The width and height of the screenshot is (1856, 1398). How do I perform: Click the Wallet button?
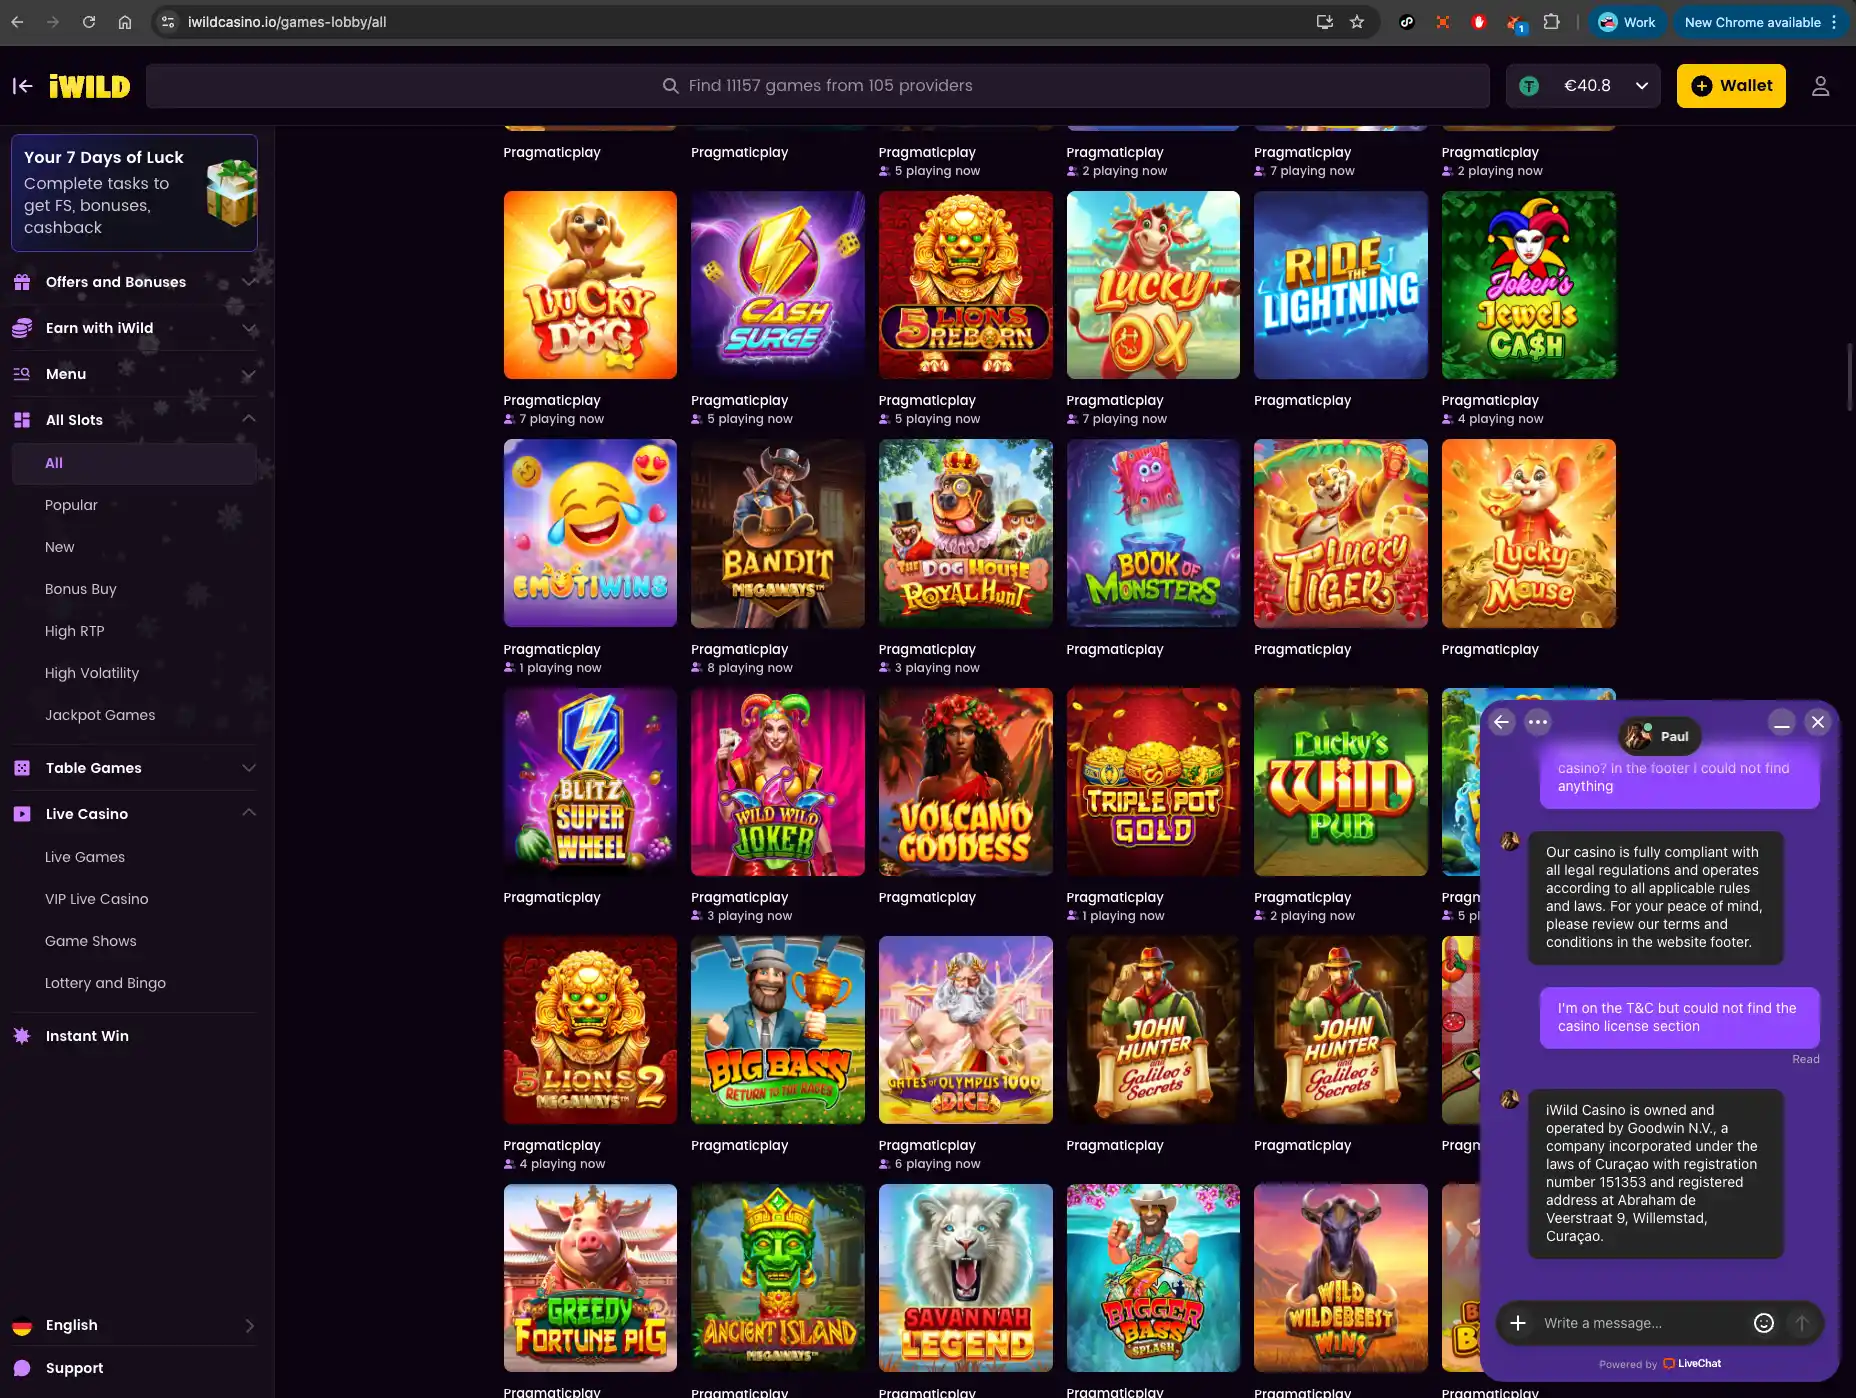(1731, 86)
